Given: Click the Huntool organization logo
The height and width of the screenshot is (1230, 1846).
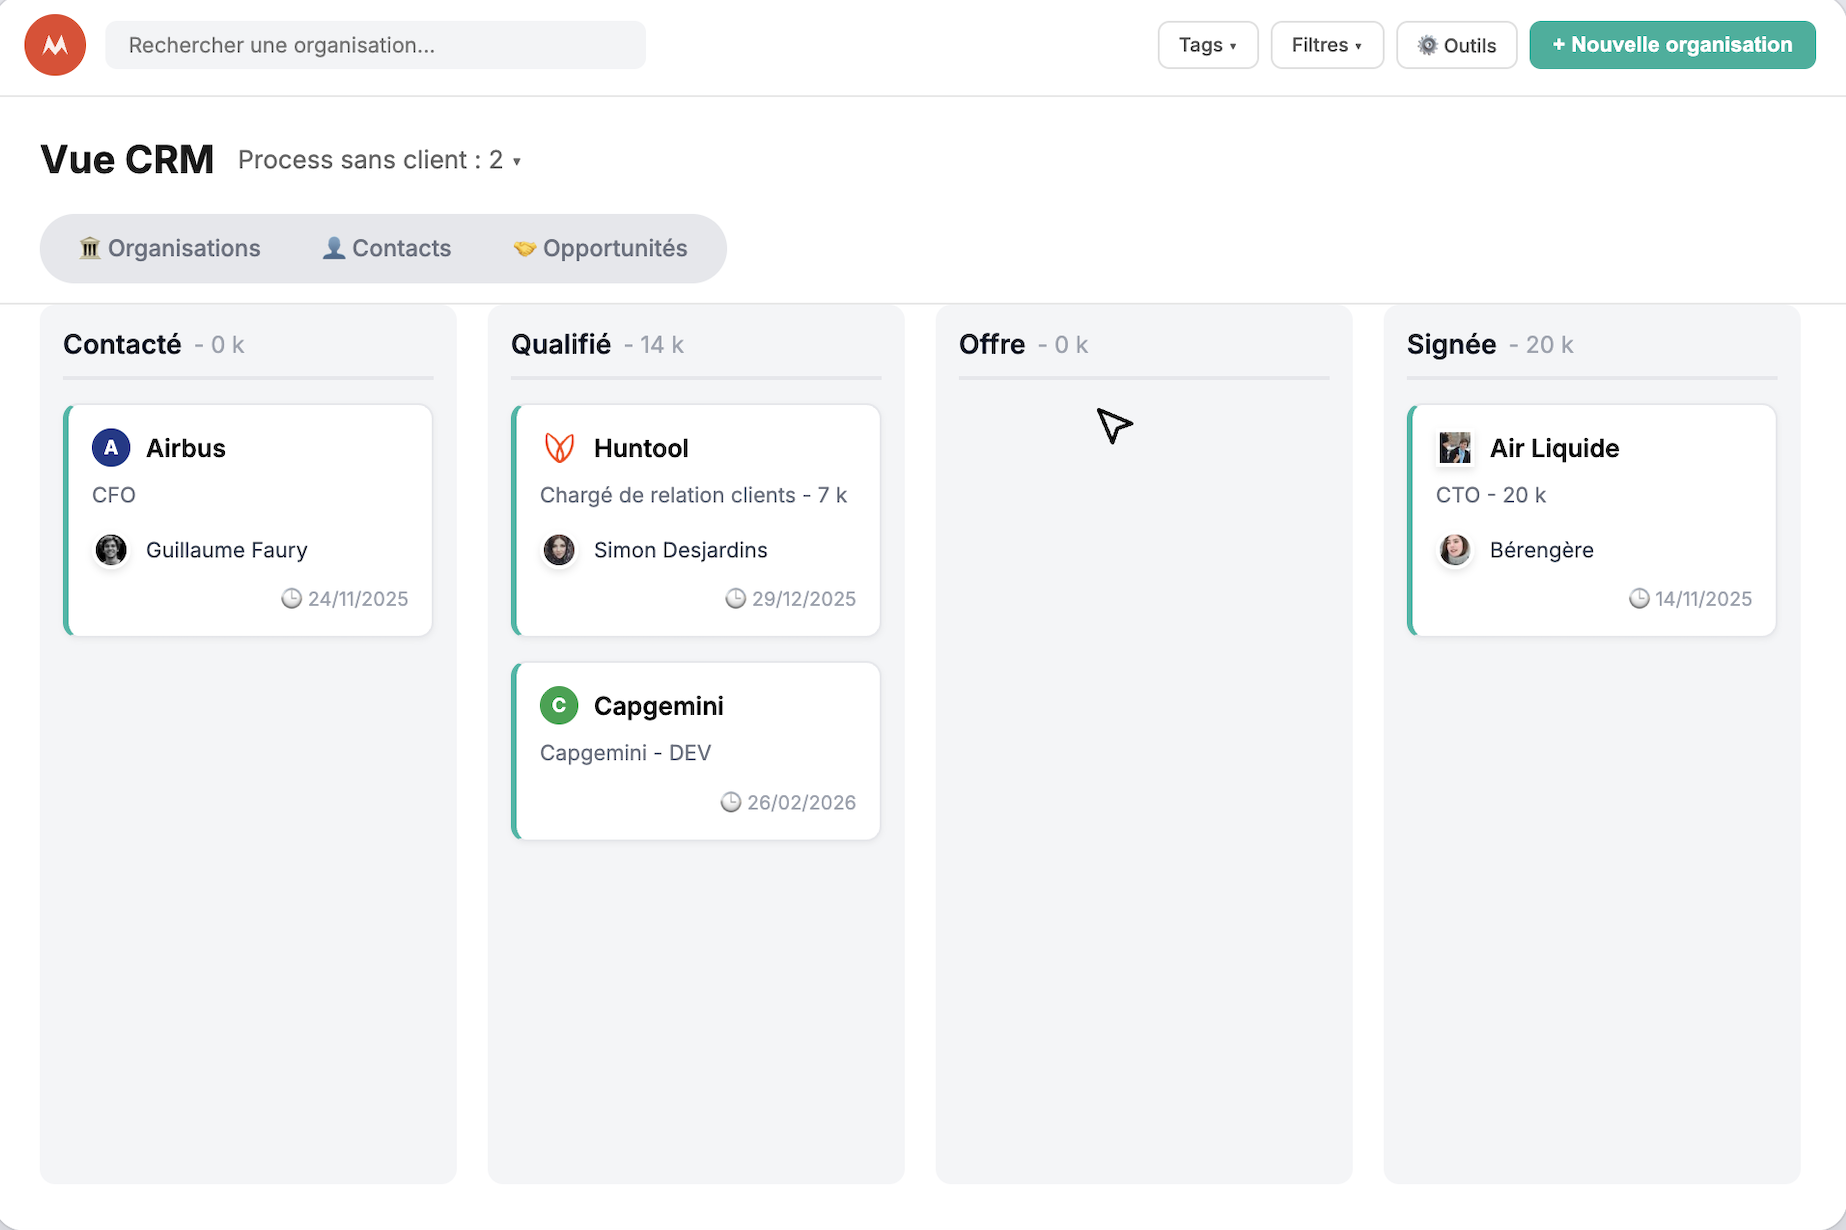Looking at the screenshot, I should tap(559, 448).
